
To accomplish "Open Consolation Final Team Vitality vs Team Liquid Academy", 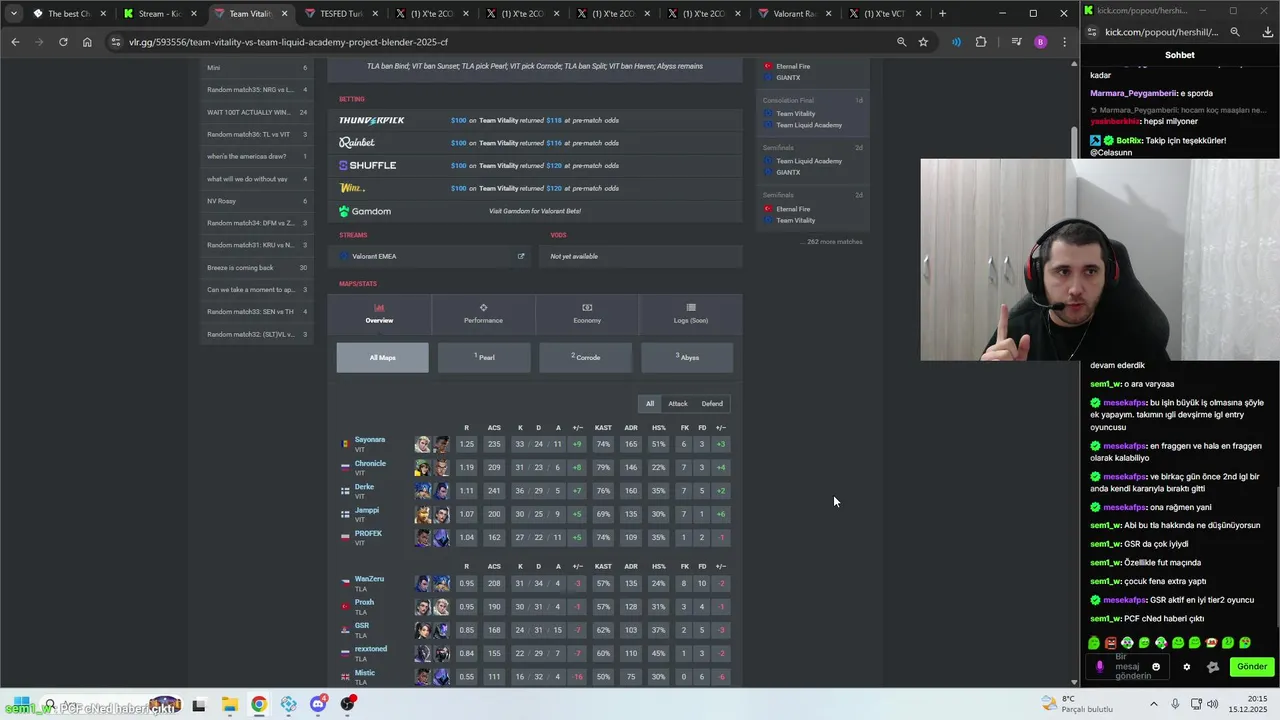I will (812, 113).
